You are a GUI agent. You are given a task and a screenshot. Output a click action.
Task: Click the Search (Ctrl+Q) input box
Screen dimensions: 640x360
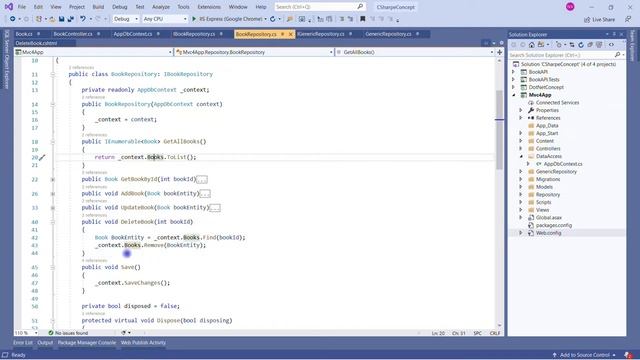(x=320, y=7)
